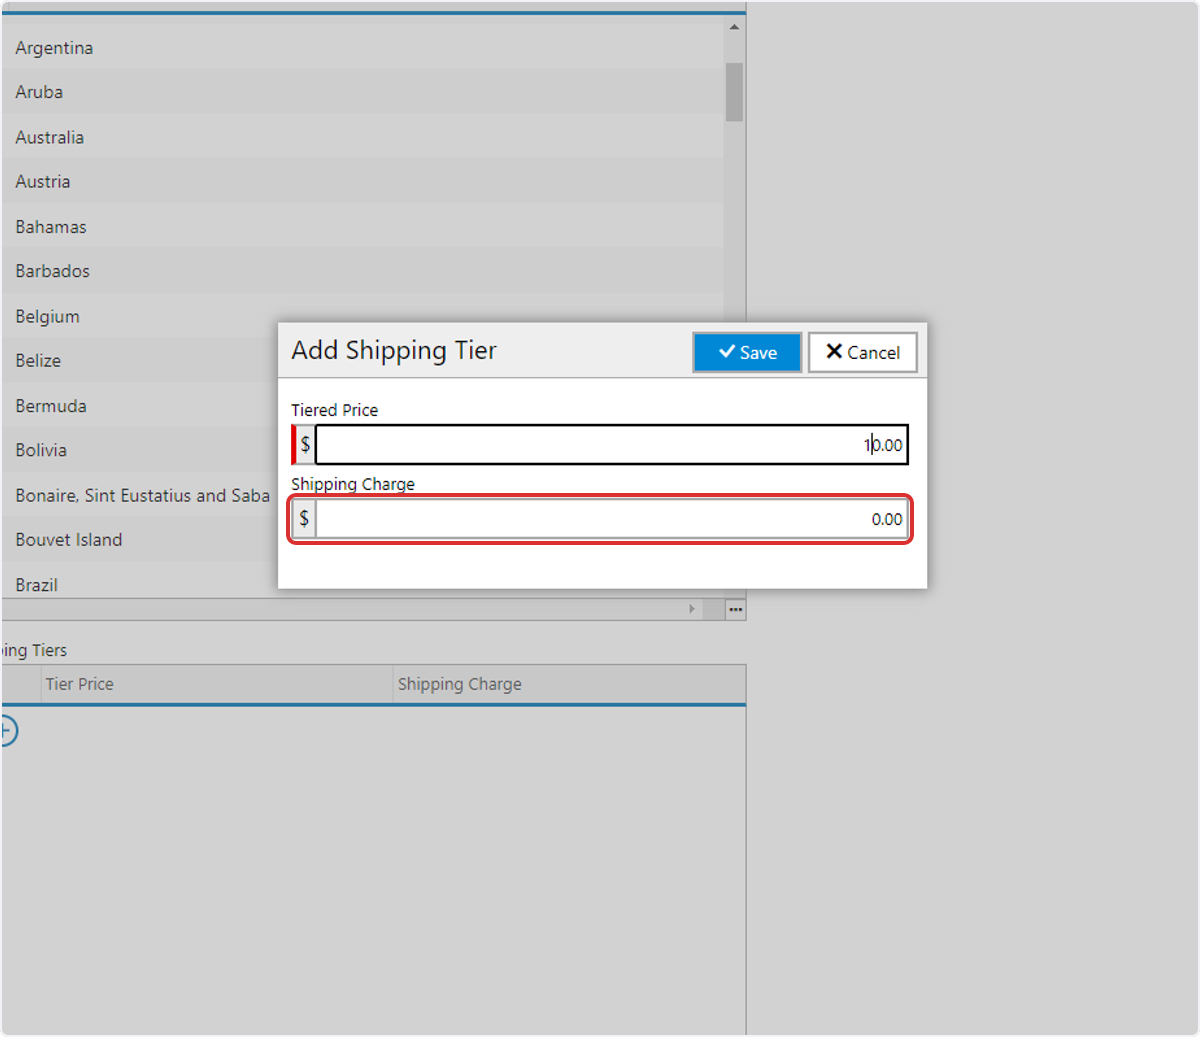Click the country list scroll-up arrow

(x=734, y=27)
